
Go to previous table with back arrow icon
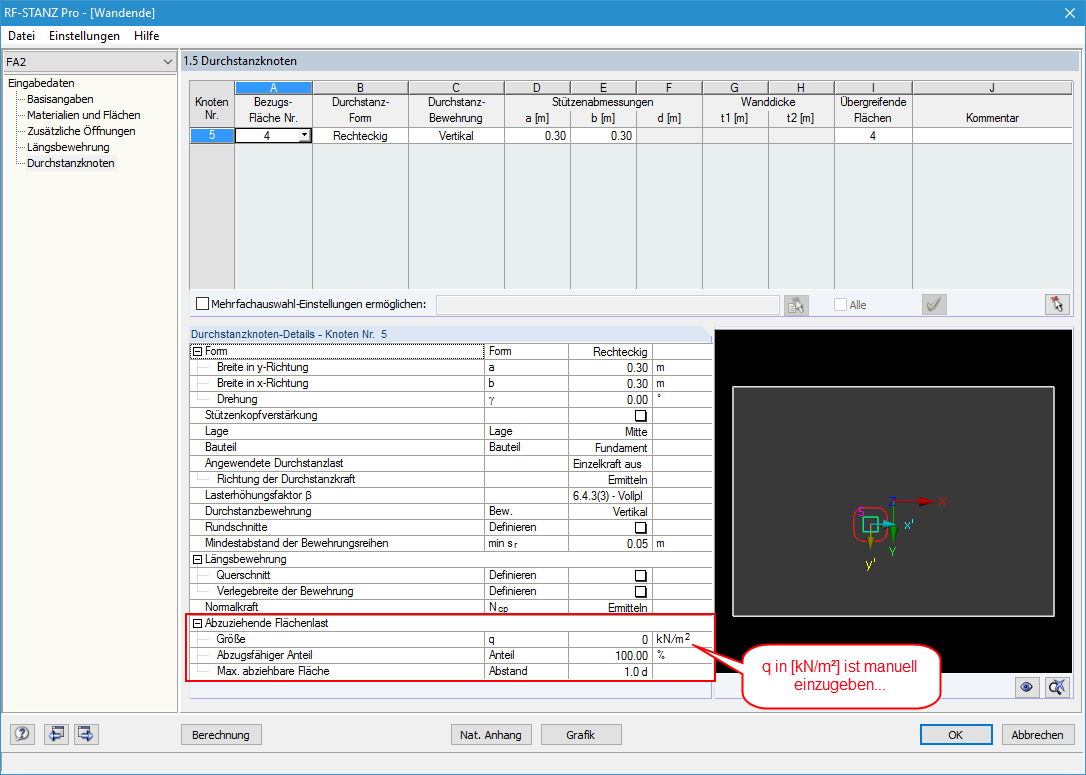tap(56, 734)
